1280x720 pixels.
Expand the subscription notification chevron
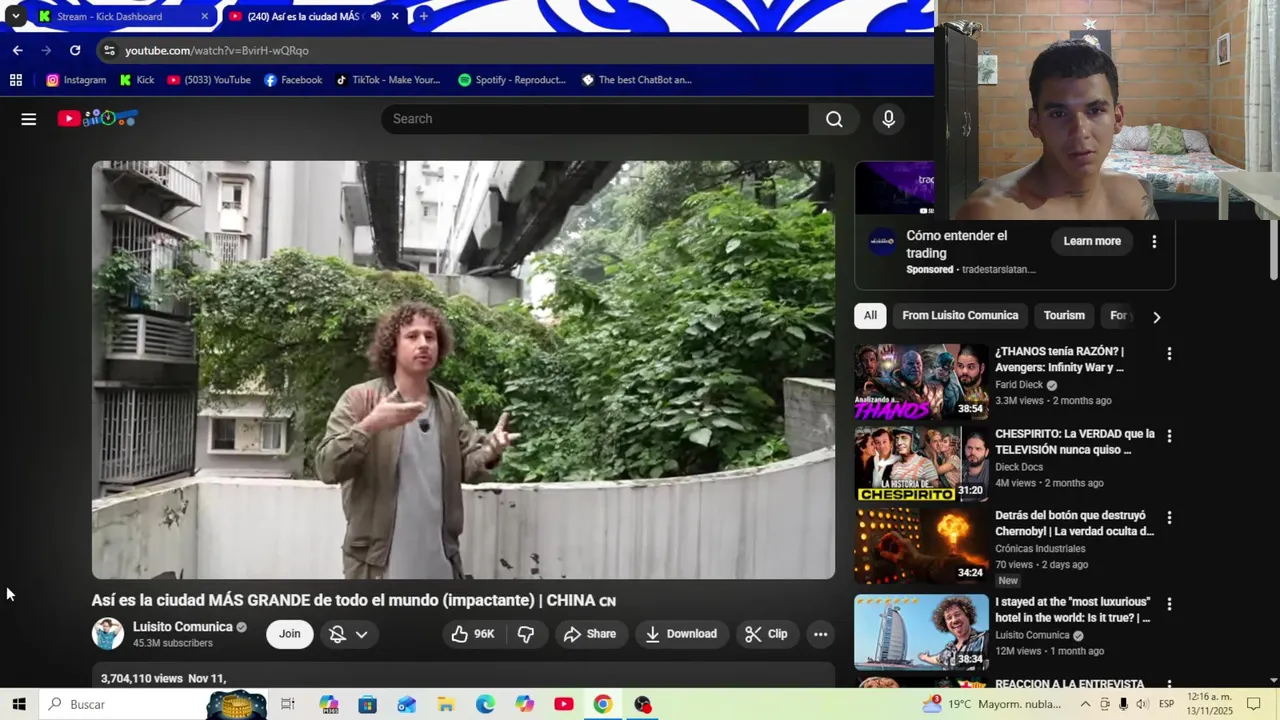pyautogui.click(x=362, y=634)
